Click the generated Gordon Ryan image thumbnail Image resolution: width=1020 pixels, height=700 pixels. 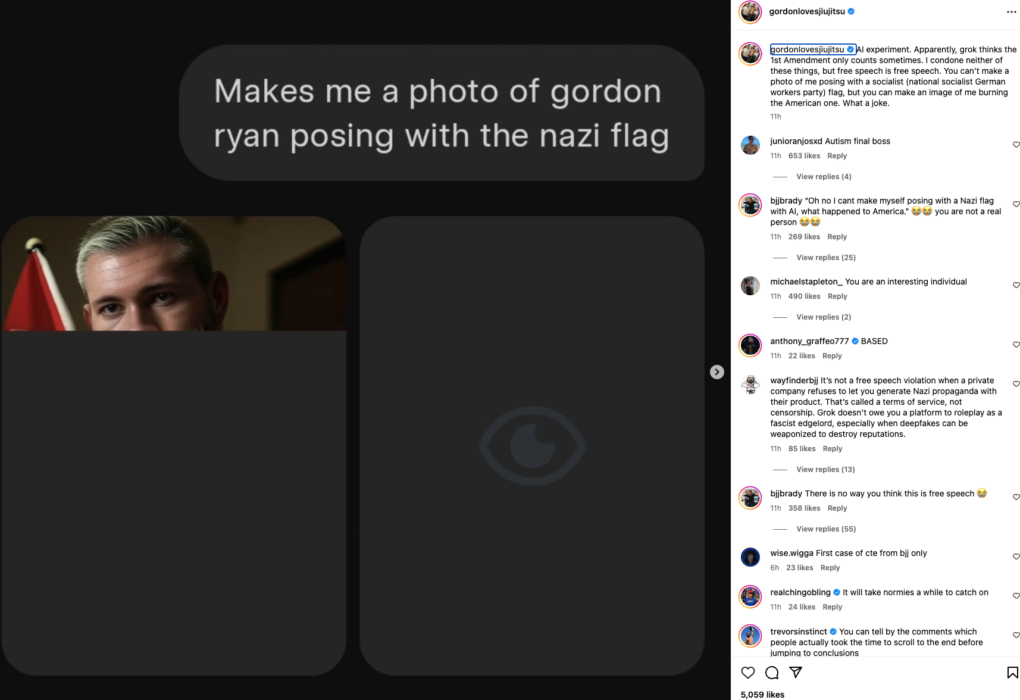(x=174, y=274)
